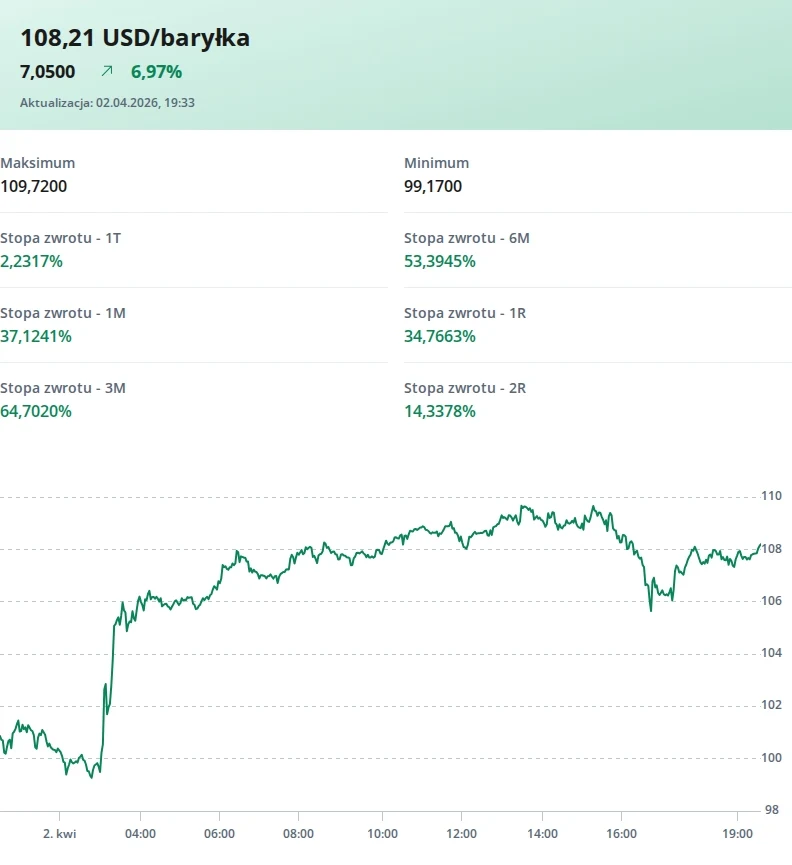Click the 108,21 USD/baryłka price heading
792x865 pixels.
(135, 38)
